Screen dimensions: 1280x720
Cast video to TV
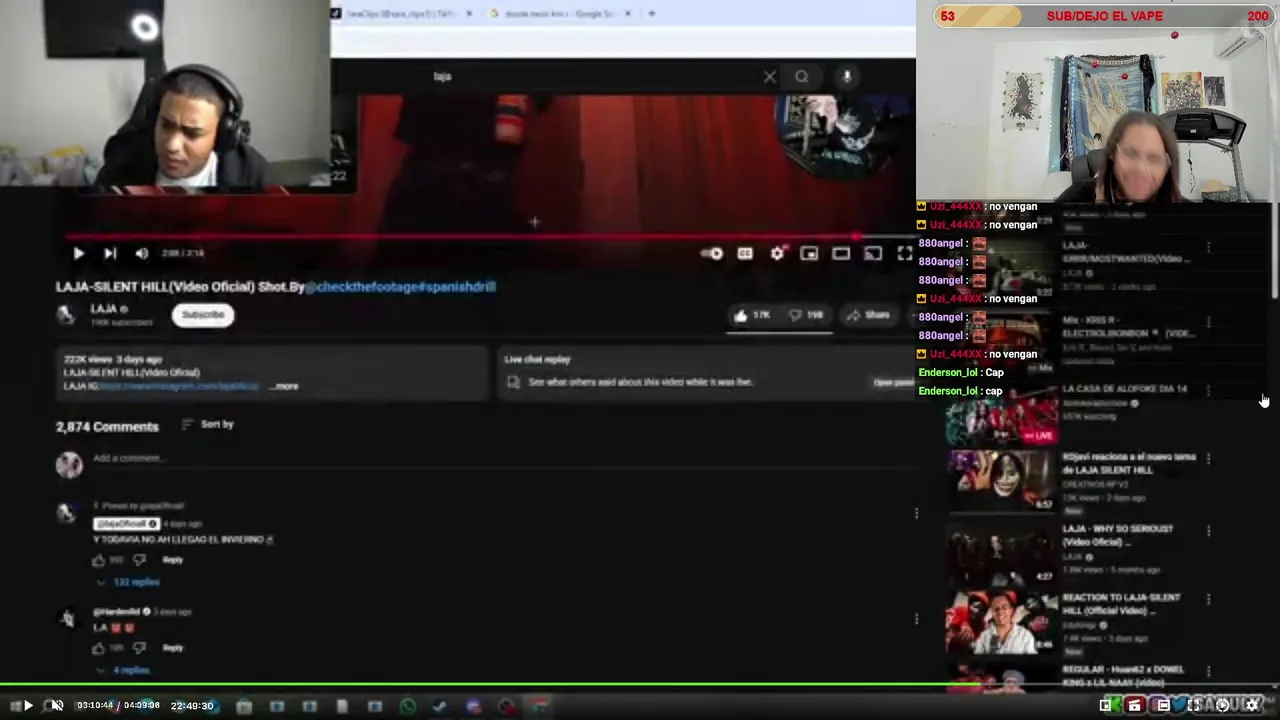click(873, 254)
